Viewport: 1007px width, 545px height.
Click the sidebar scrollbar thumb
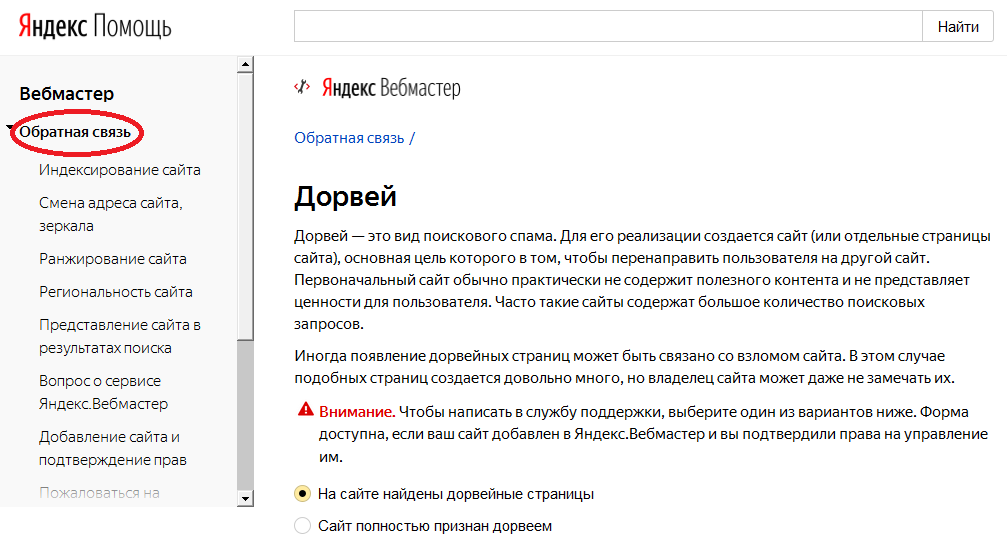(x=245, y=206)
